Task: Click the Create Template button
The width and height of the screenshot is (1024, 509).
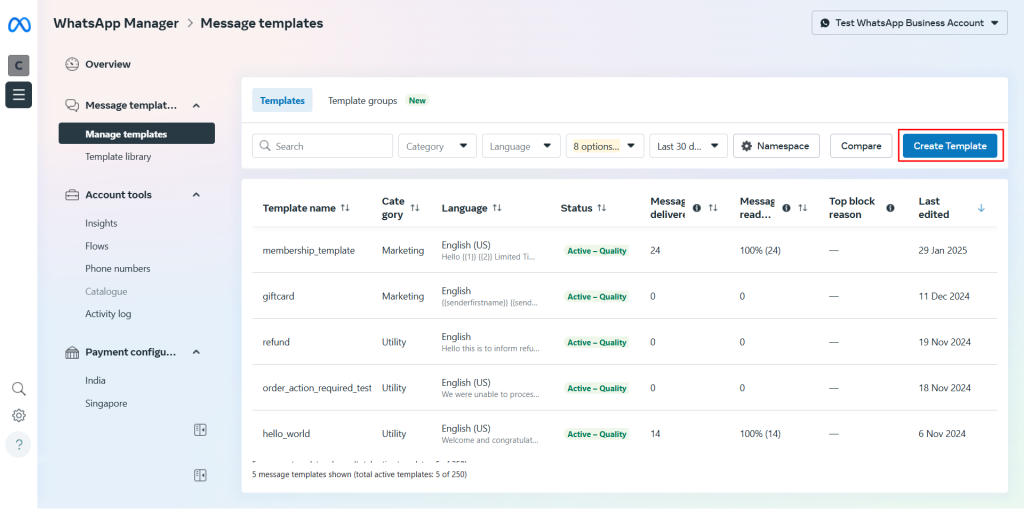Action: click(950, 146)
